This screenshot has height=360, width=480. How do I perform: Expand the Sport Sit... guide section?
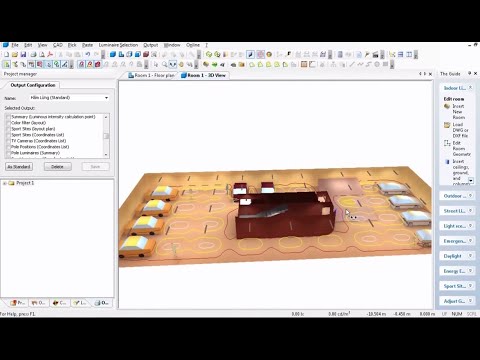tap(470, 286)
